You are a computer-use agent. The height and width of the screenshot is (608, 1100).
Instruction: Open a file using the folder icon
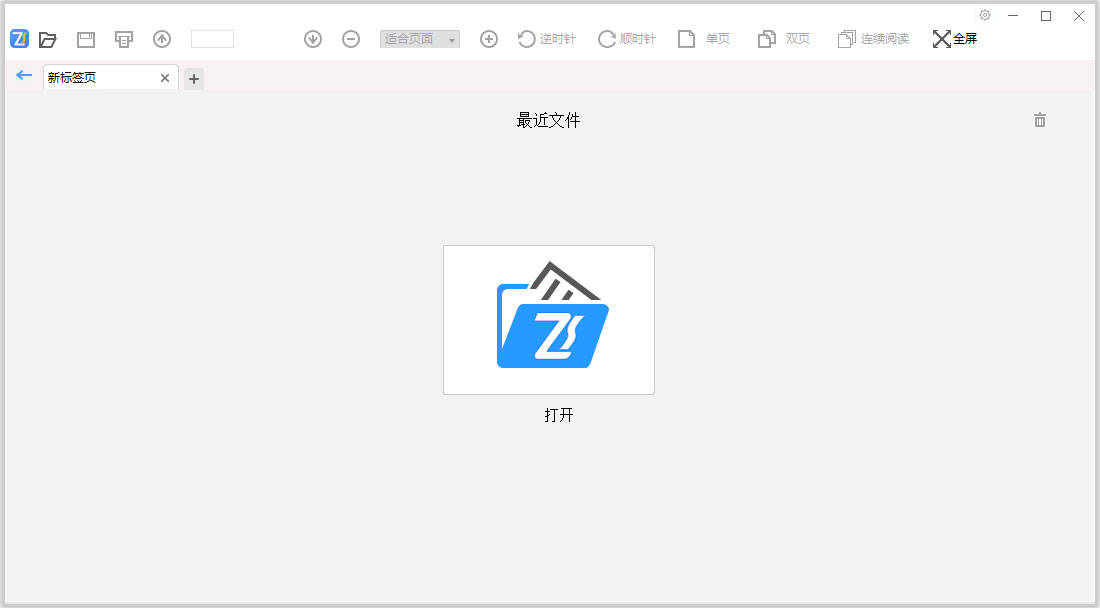pos(48,39)
